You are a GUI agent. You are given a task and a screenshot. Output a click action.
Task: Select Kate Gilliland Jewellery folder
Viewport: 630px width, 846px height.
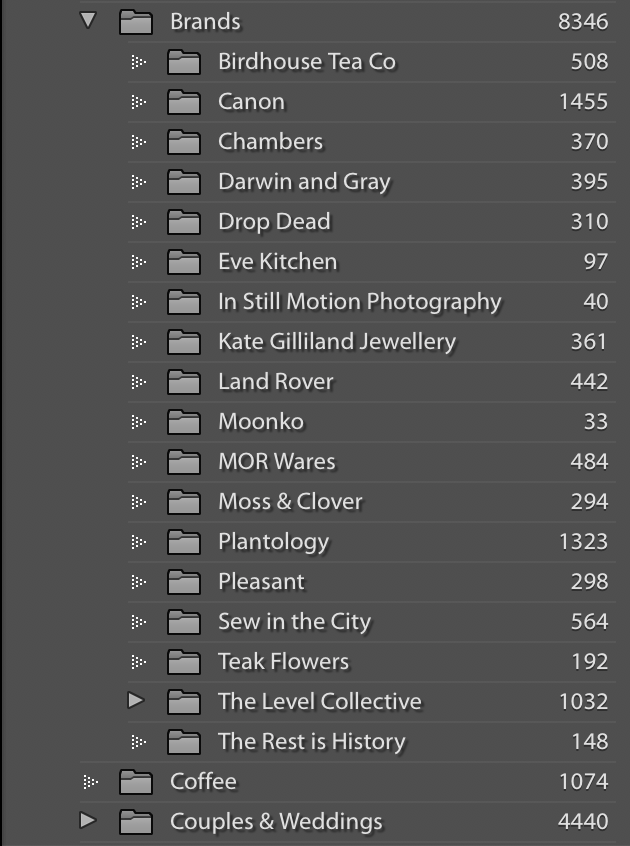coord(337,342)
